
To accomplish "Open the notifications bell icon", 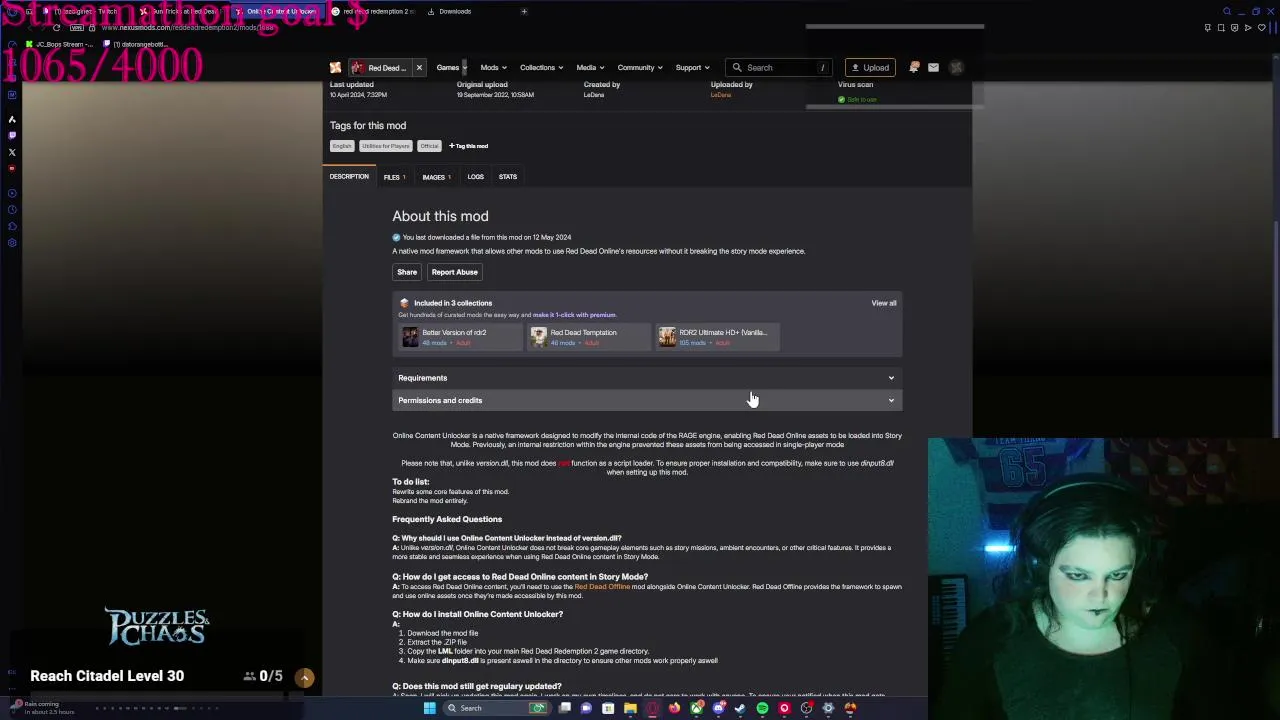I will point(914,68).
